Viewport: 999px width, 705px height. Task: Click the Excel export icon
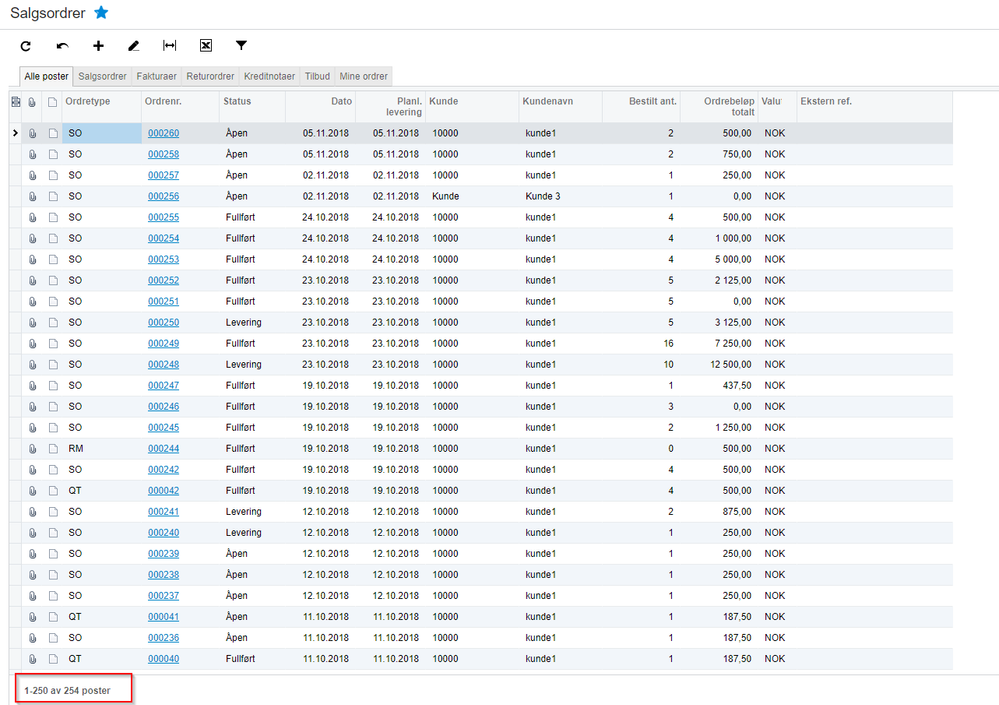point(206,46)
